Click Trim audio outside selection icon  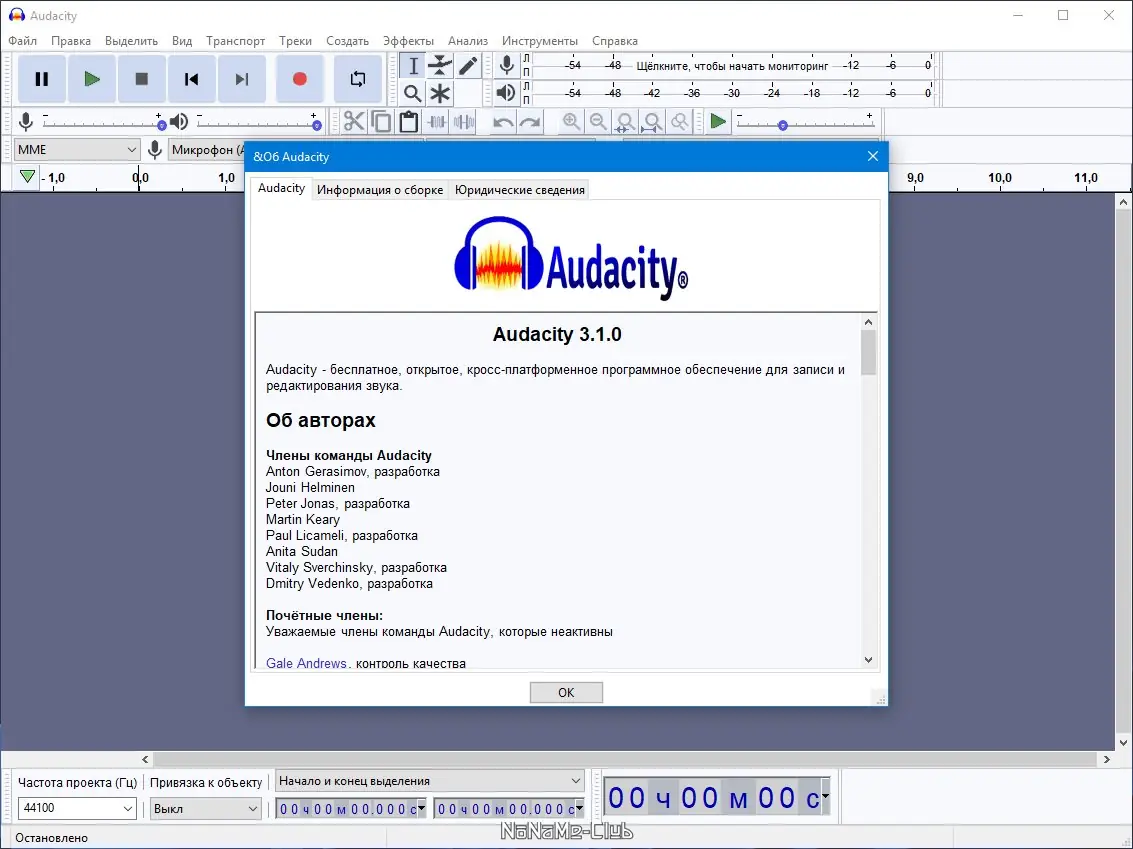tap(436, 121)
